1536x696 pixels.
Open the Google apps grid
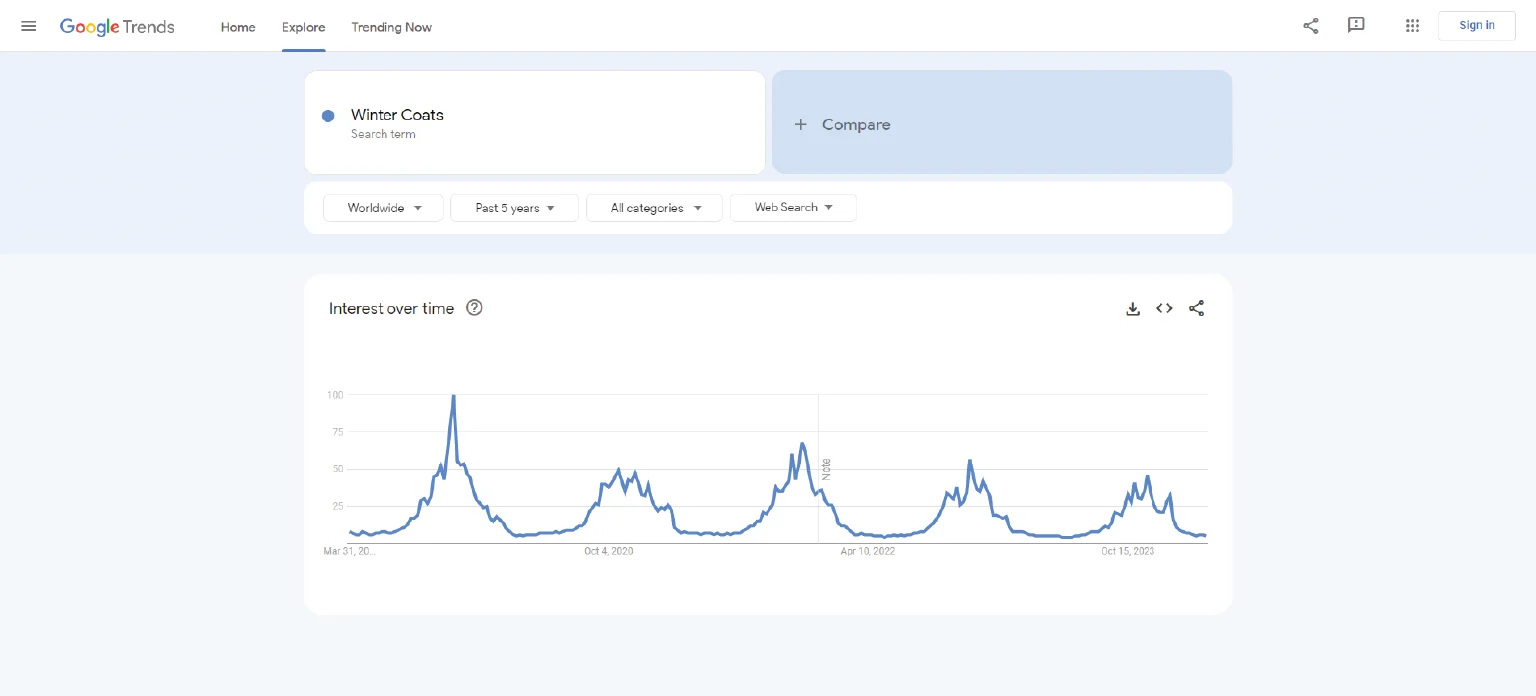click(1412, 26)
